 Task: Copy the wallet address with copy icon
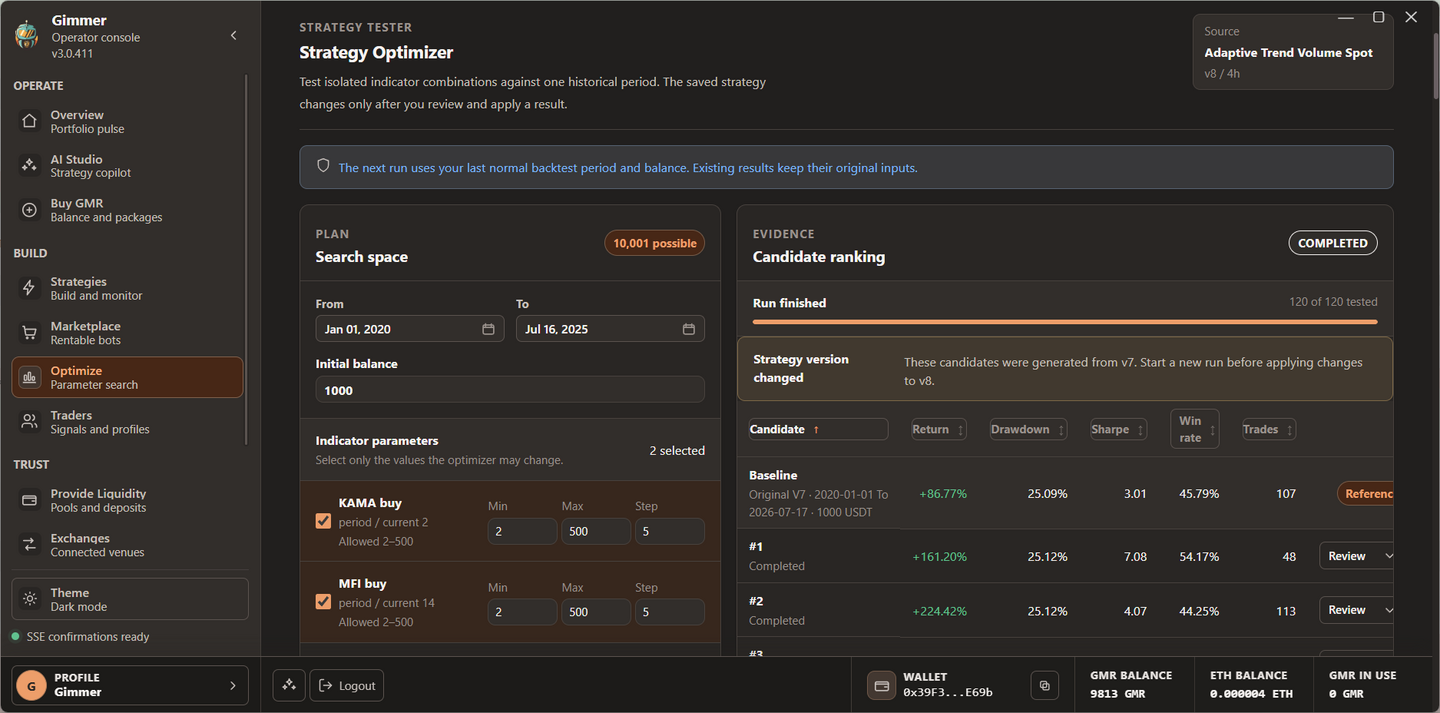(x=1044, y=685)
